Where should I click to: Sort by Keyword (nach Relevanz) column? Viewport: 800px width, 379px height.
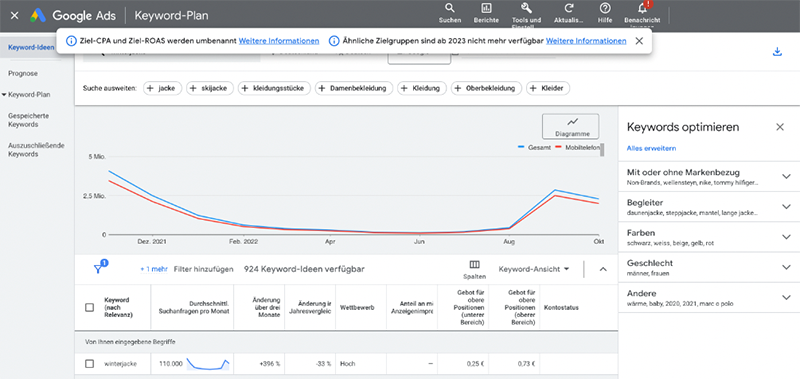click(x=119, y=307)
